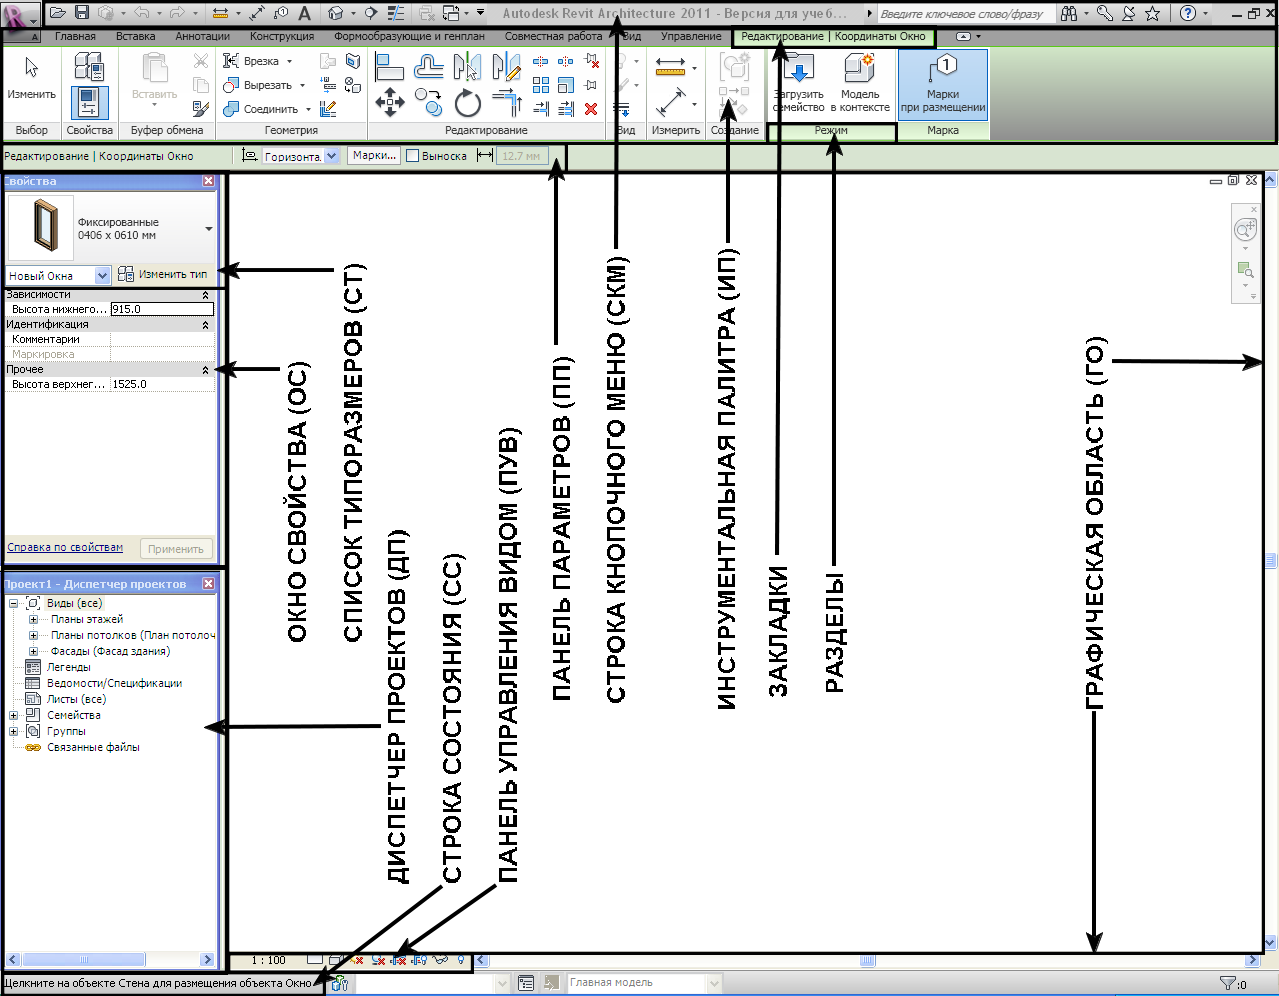1279x996 pixels.
Task: Click the Load Family icon (Загрузить семейство)
Action: point(799,83)
